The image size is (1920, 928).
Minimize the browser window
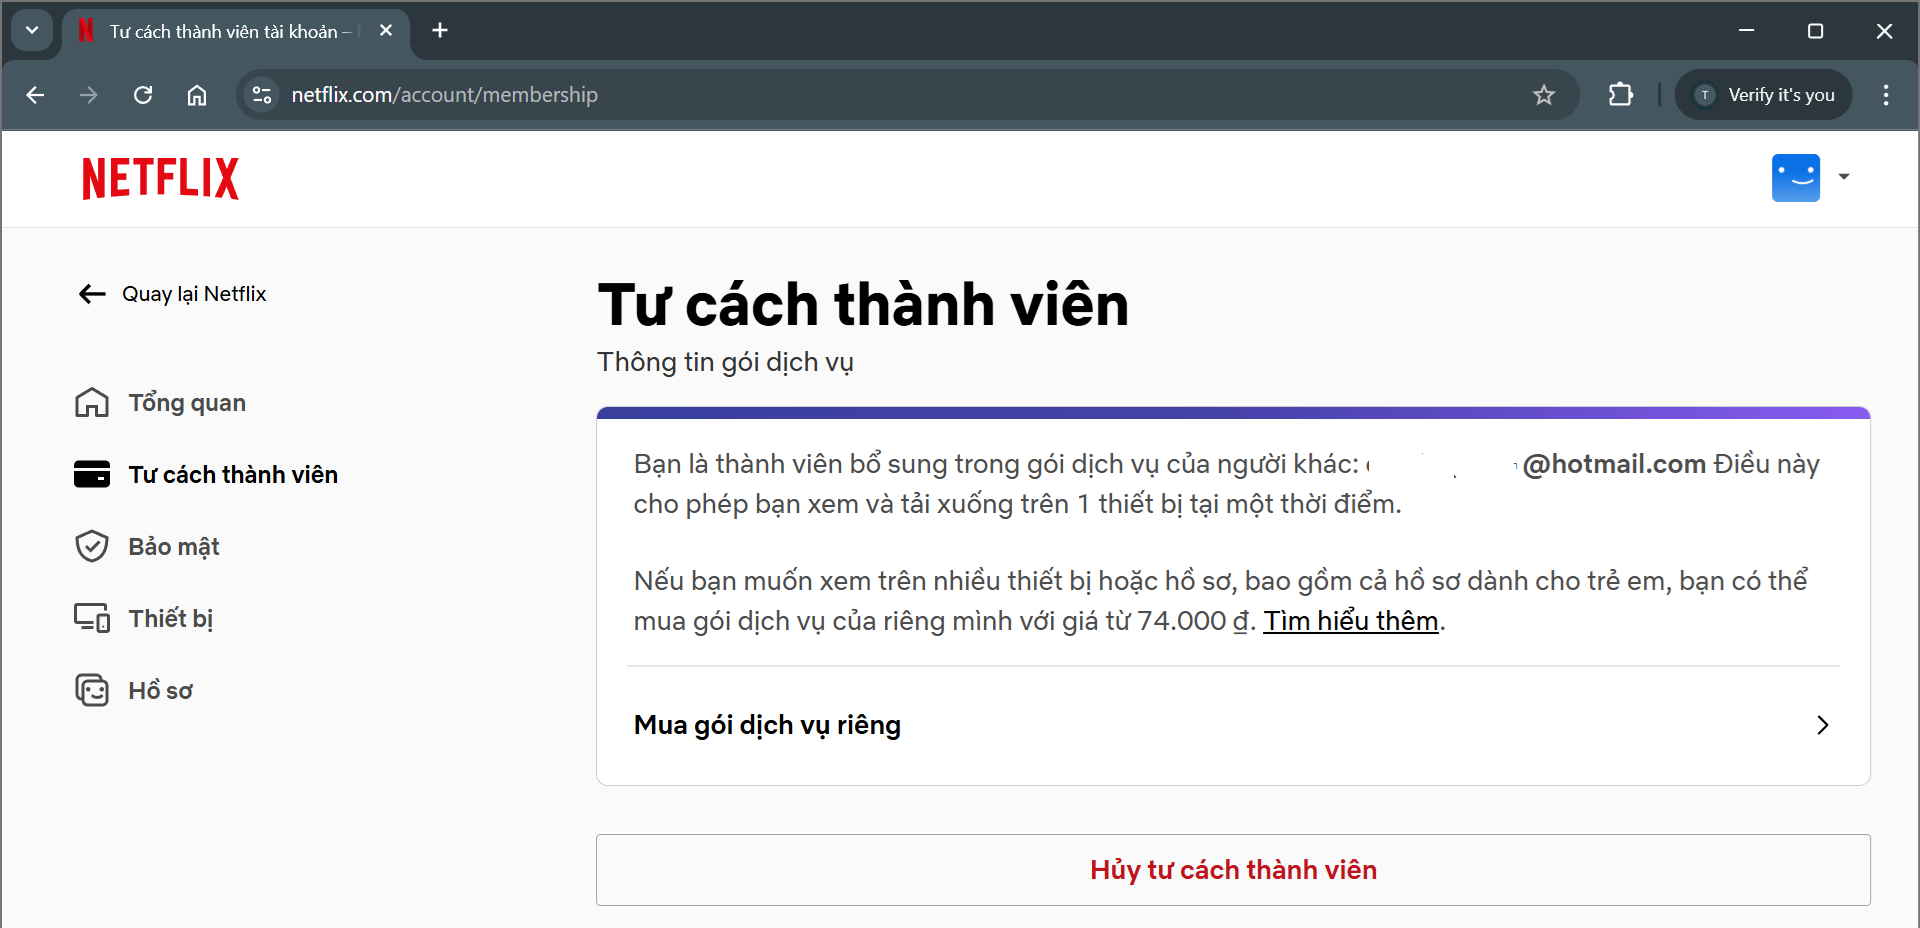1747,31
